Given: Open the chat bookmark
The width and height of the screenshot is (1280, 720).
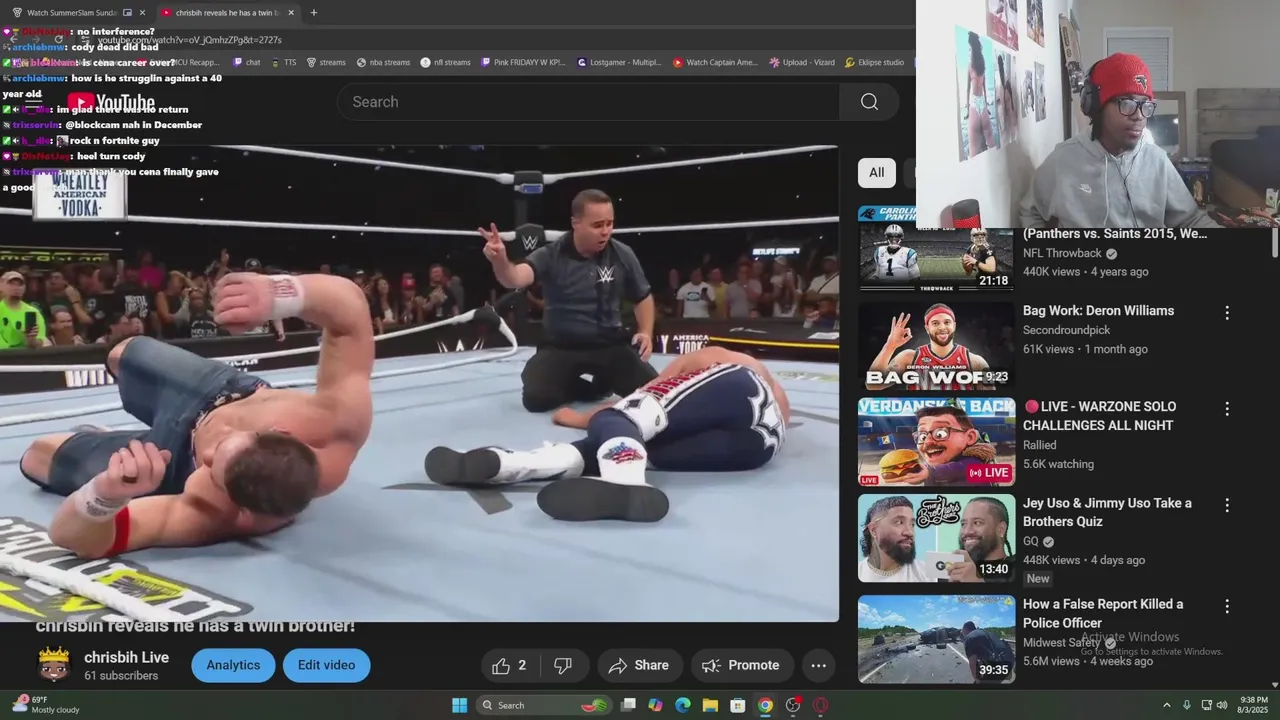Looking at the screenshot, I should (x=246, y=62).
